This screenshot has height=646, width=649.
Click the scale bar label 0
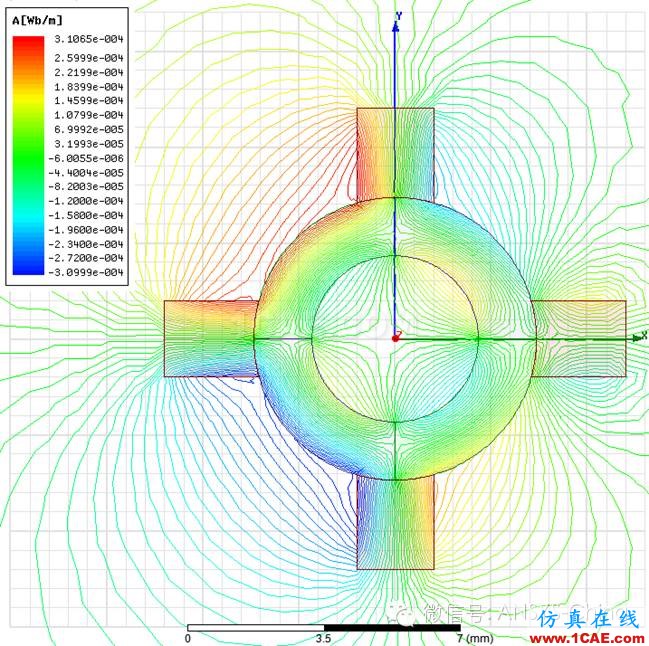tap(188, 639)
